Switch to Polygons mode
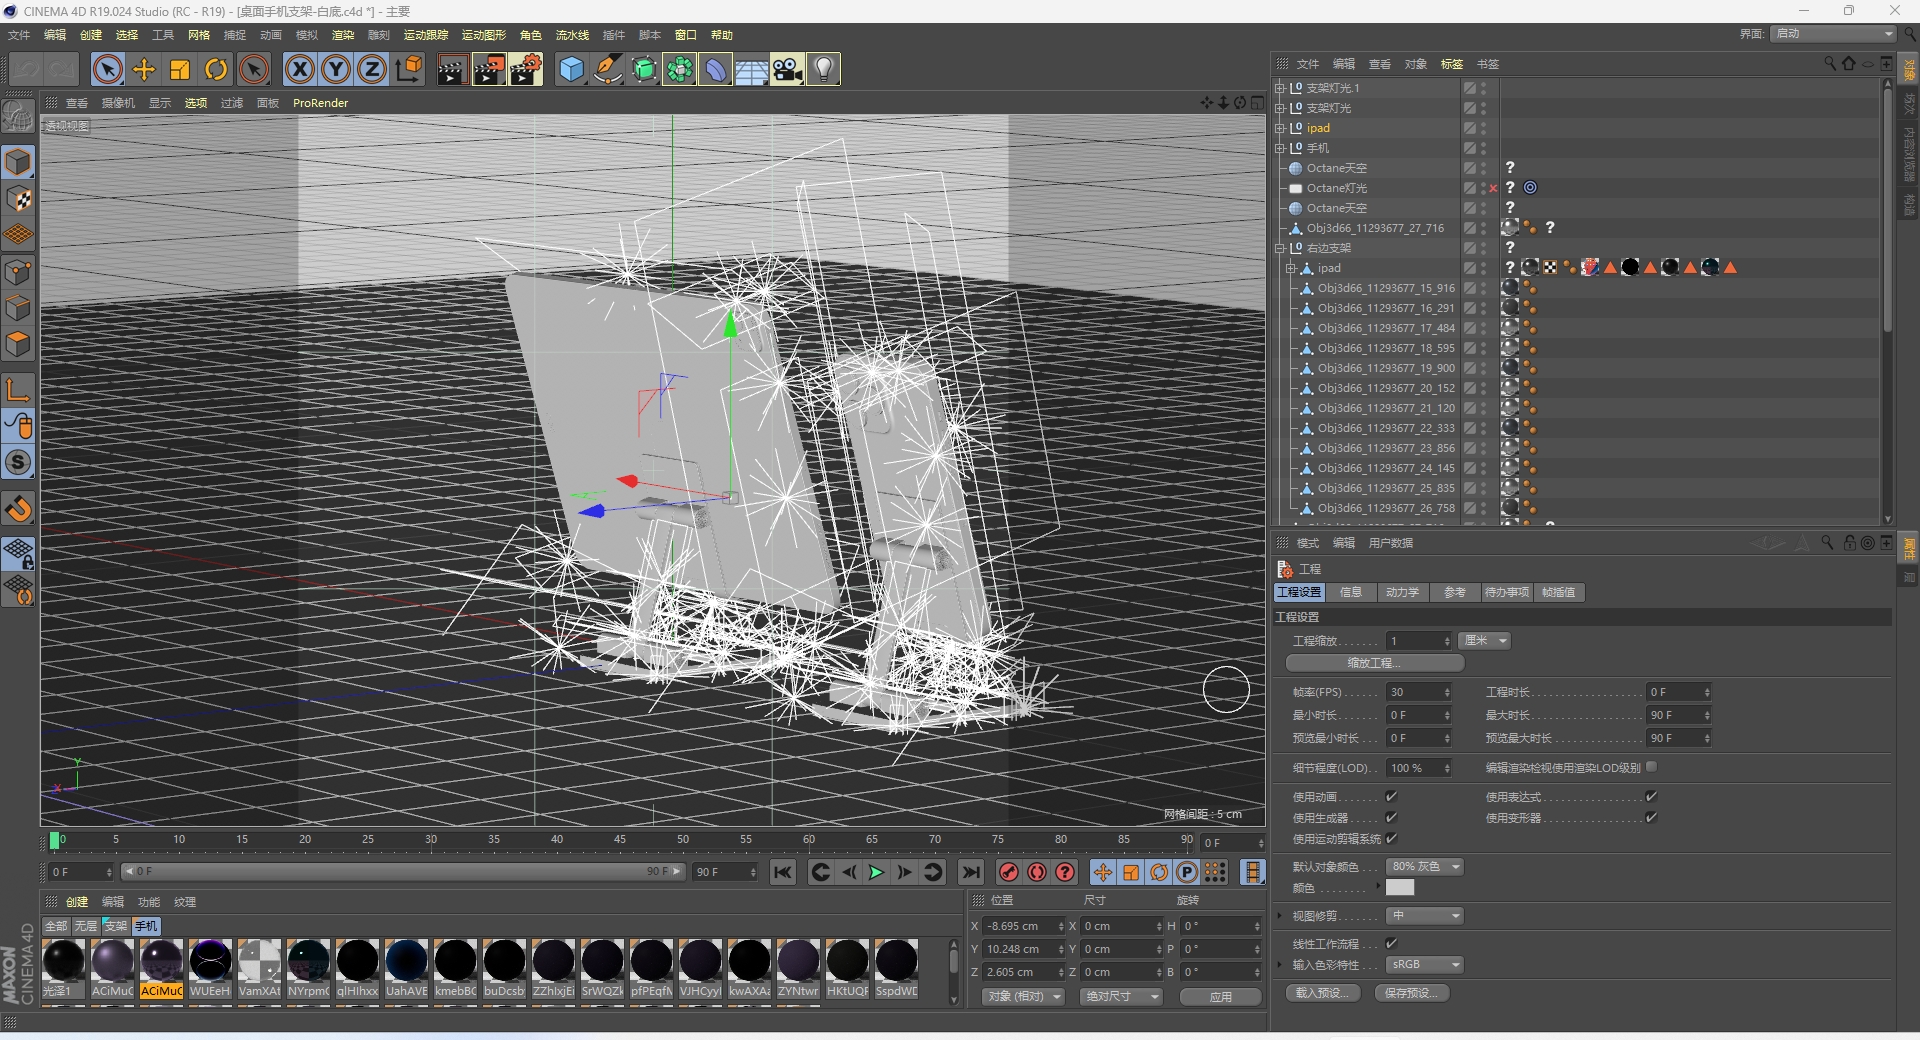 click(18, 344)
